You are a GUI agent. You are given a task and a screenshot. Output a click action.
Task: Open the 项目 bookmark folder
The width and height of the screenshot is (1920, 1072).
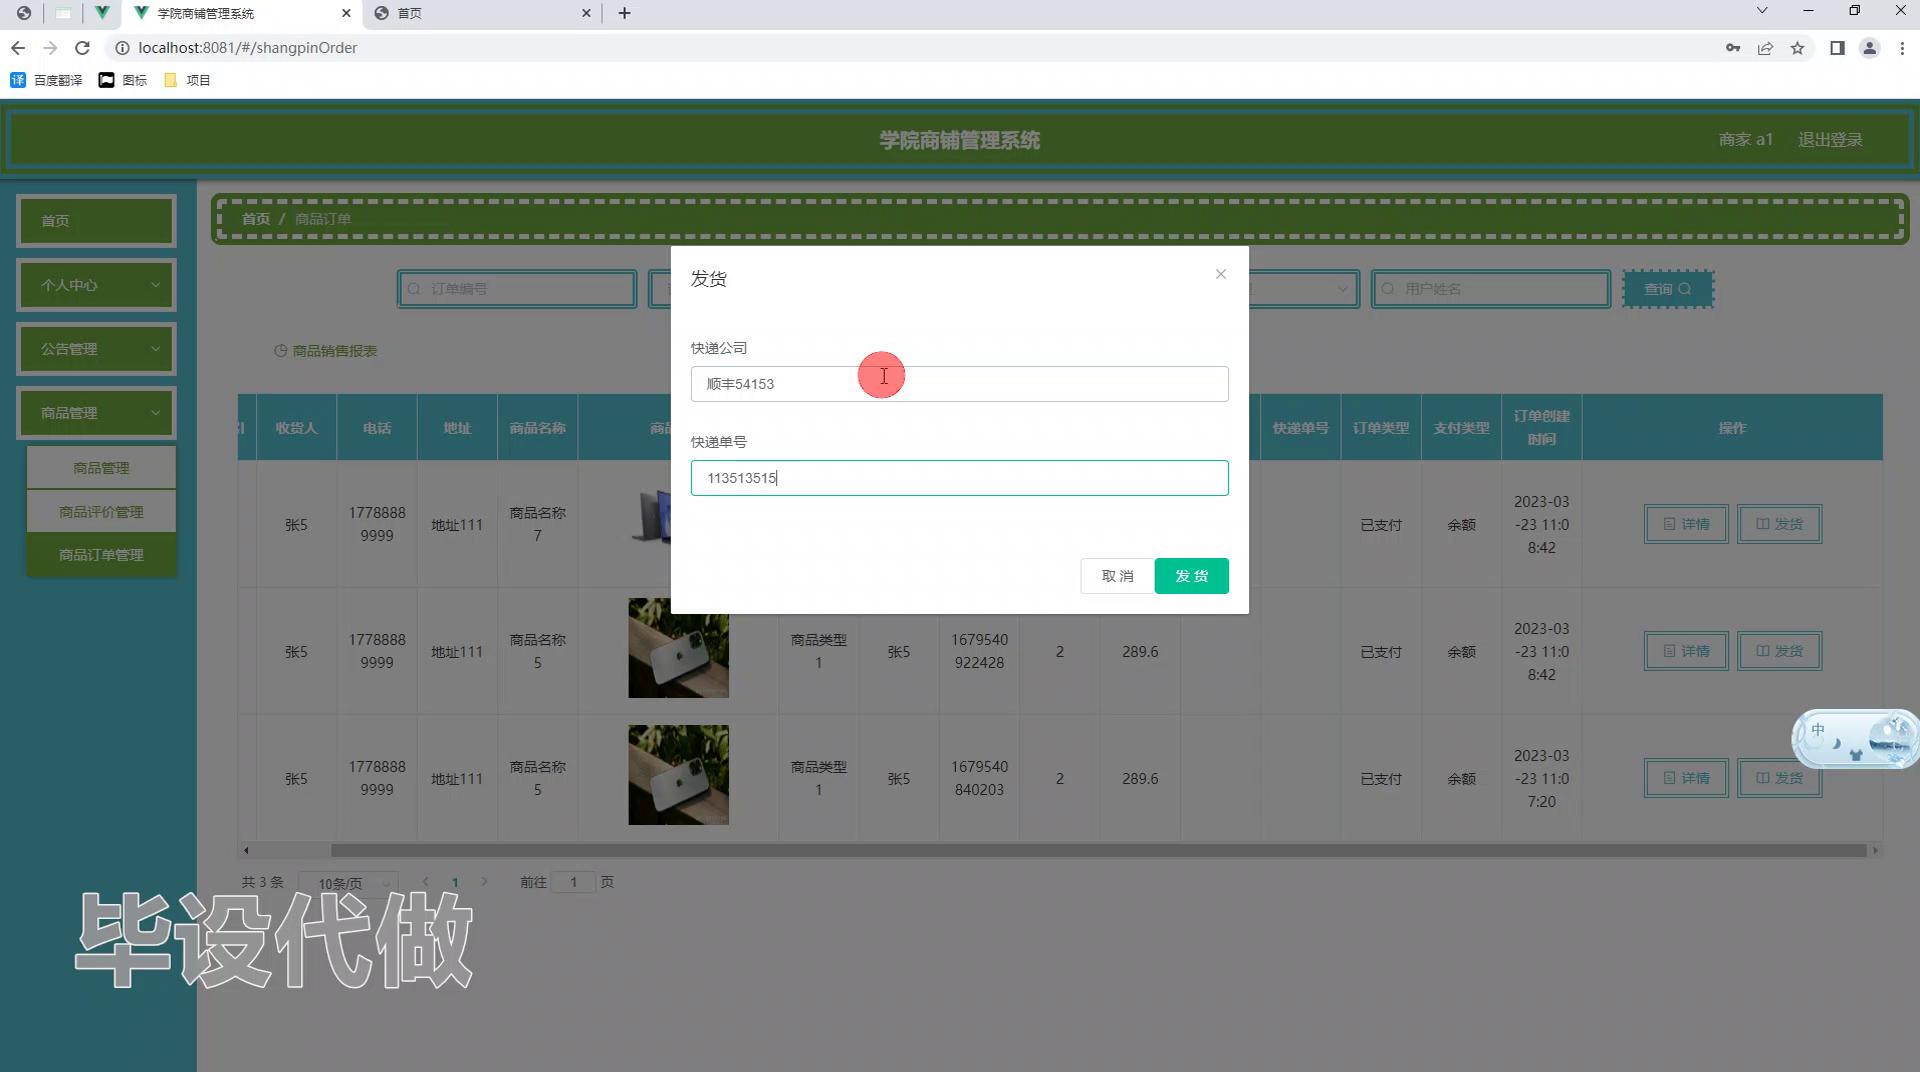[x=187, y=80]
